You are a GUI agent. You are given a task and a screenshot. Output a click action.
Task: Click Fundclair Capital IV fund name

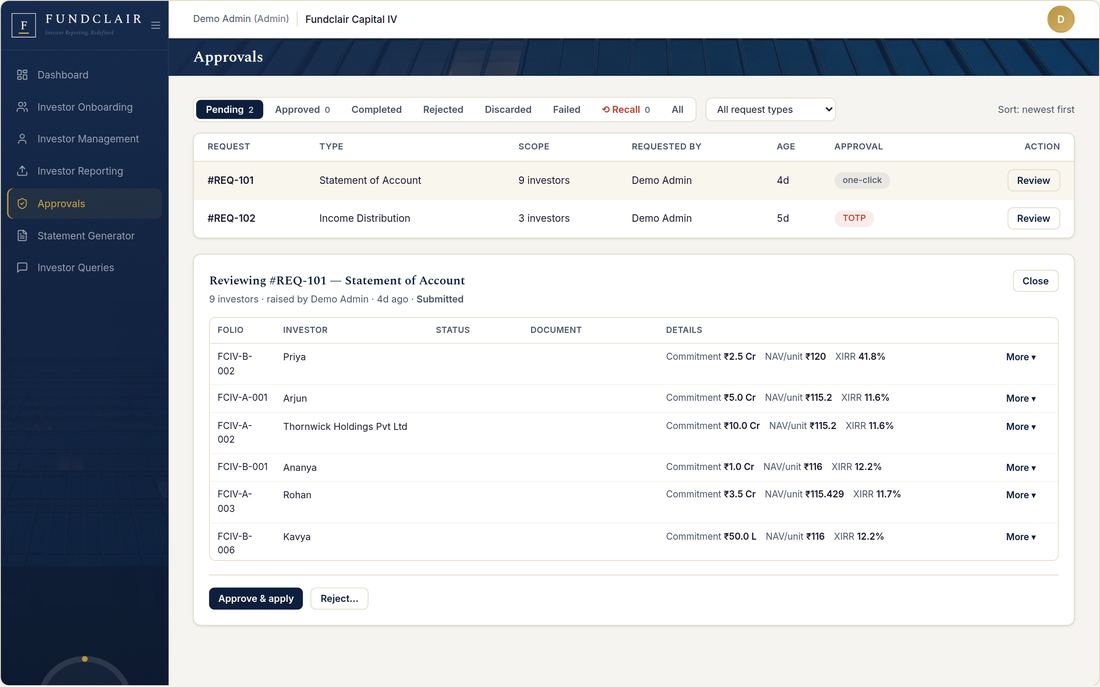click(x=351, y=20)
